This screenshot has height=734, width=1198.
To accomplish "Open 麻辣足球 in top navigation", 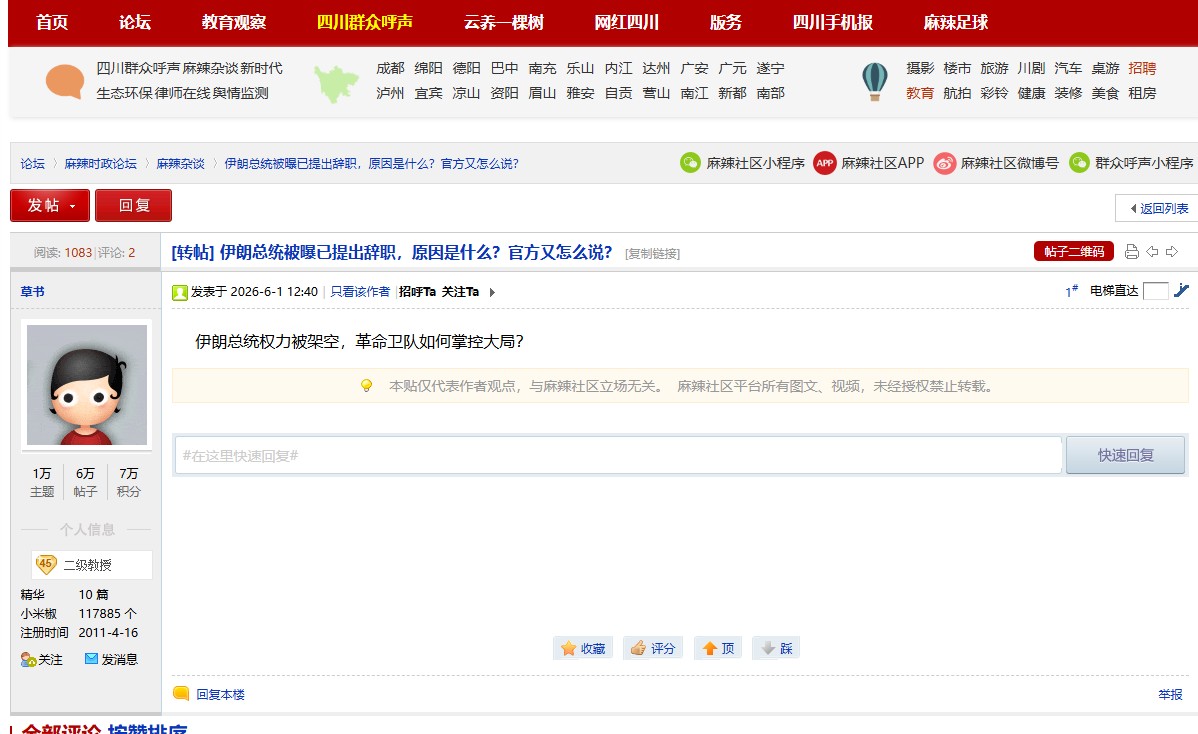I will [956, 22].
